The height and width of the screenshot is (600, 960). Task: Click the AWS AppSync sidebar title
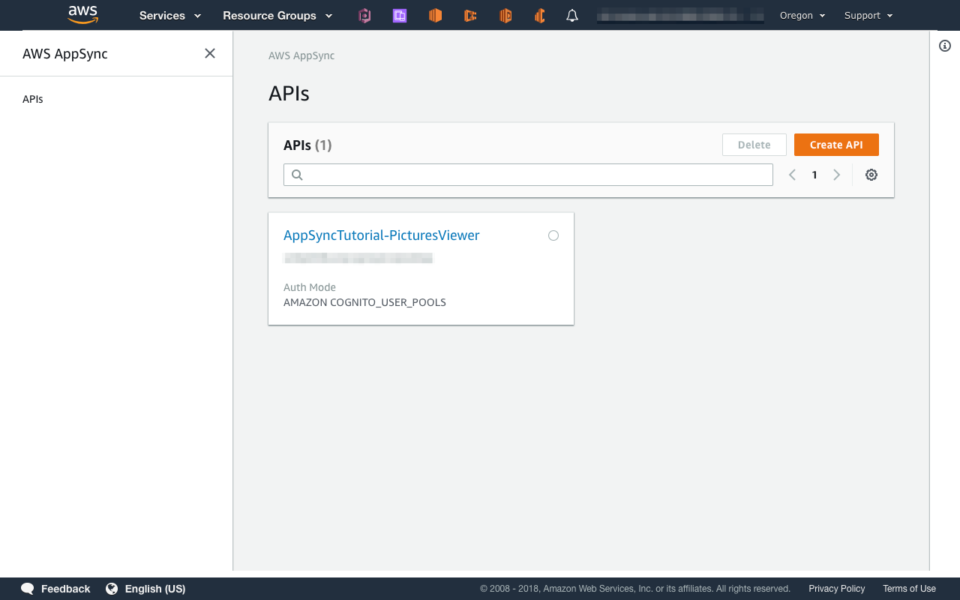pos(65,54)
